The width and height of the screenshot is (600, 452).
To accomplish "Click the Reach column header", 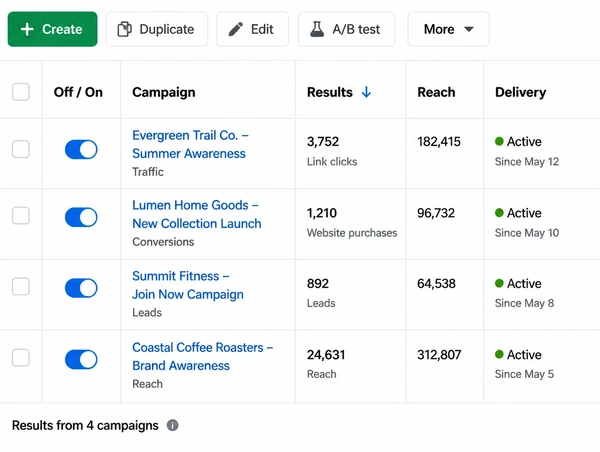I will [436, 92].
